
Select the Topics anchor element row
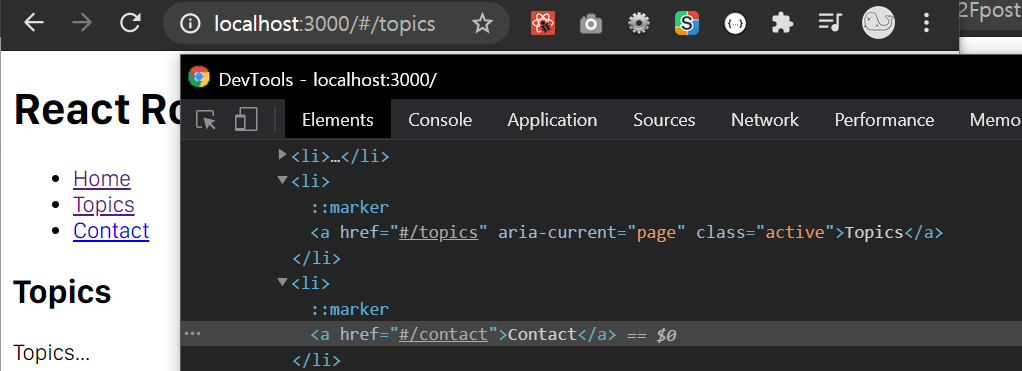pyautogui.click(x=626, y=232)
